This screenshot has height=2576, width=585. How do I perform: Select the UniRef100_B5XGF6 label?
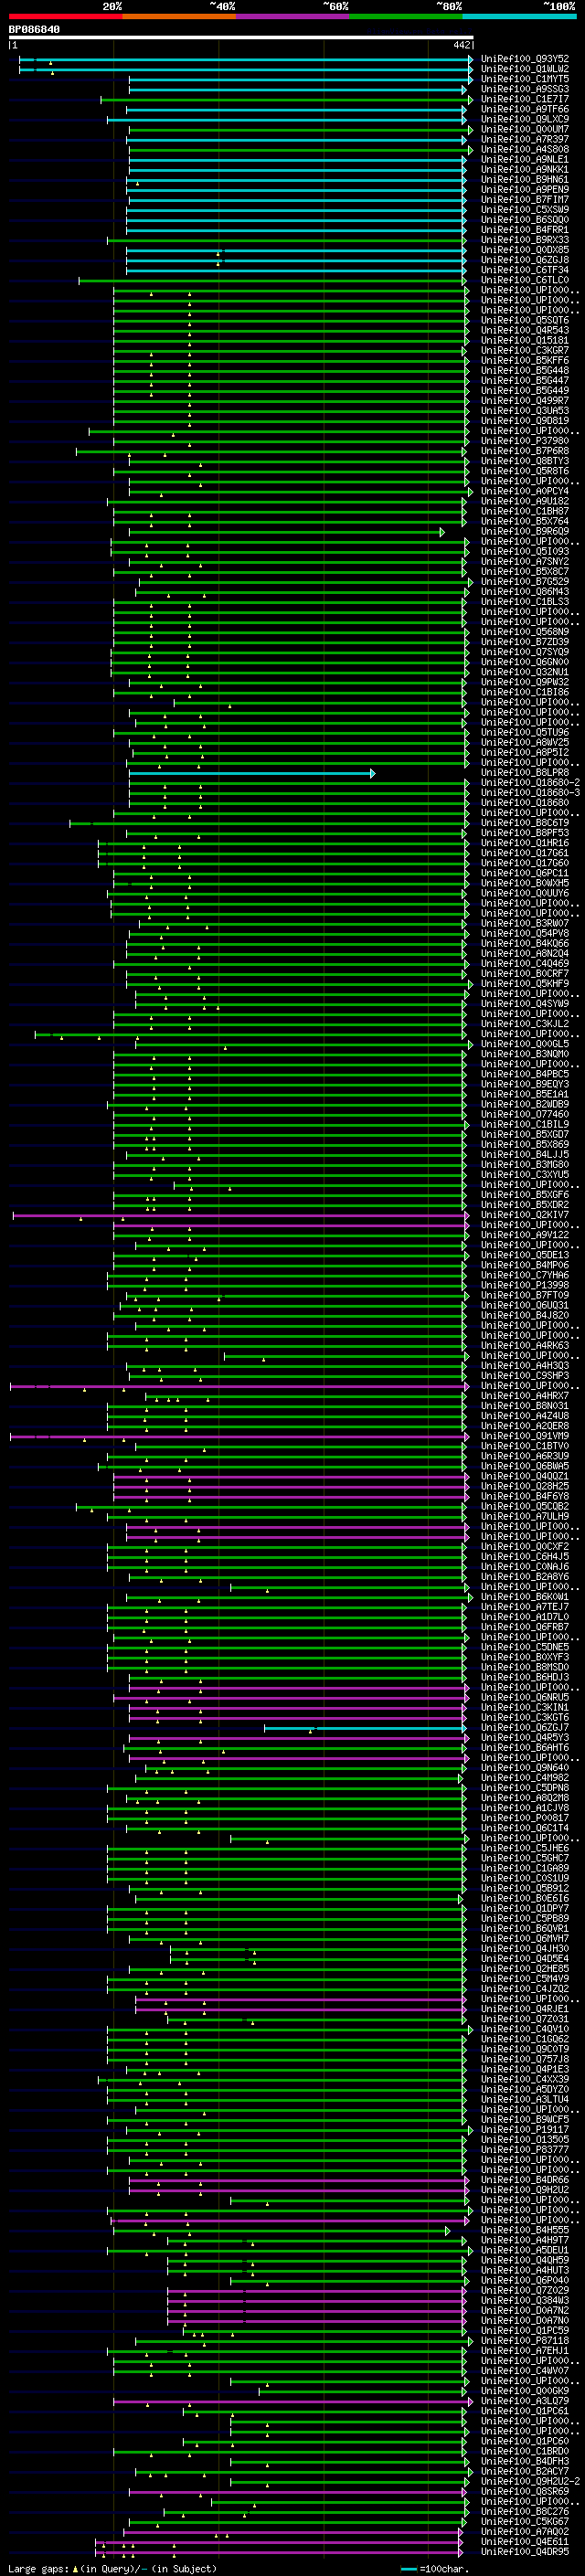[x=525, y=1194]
